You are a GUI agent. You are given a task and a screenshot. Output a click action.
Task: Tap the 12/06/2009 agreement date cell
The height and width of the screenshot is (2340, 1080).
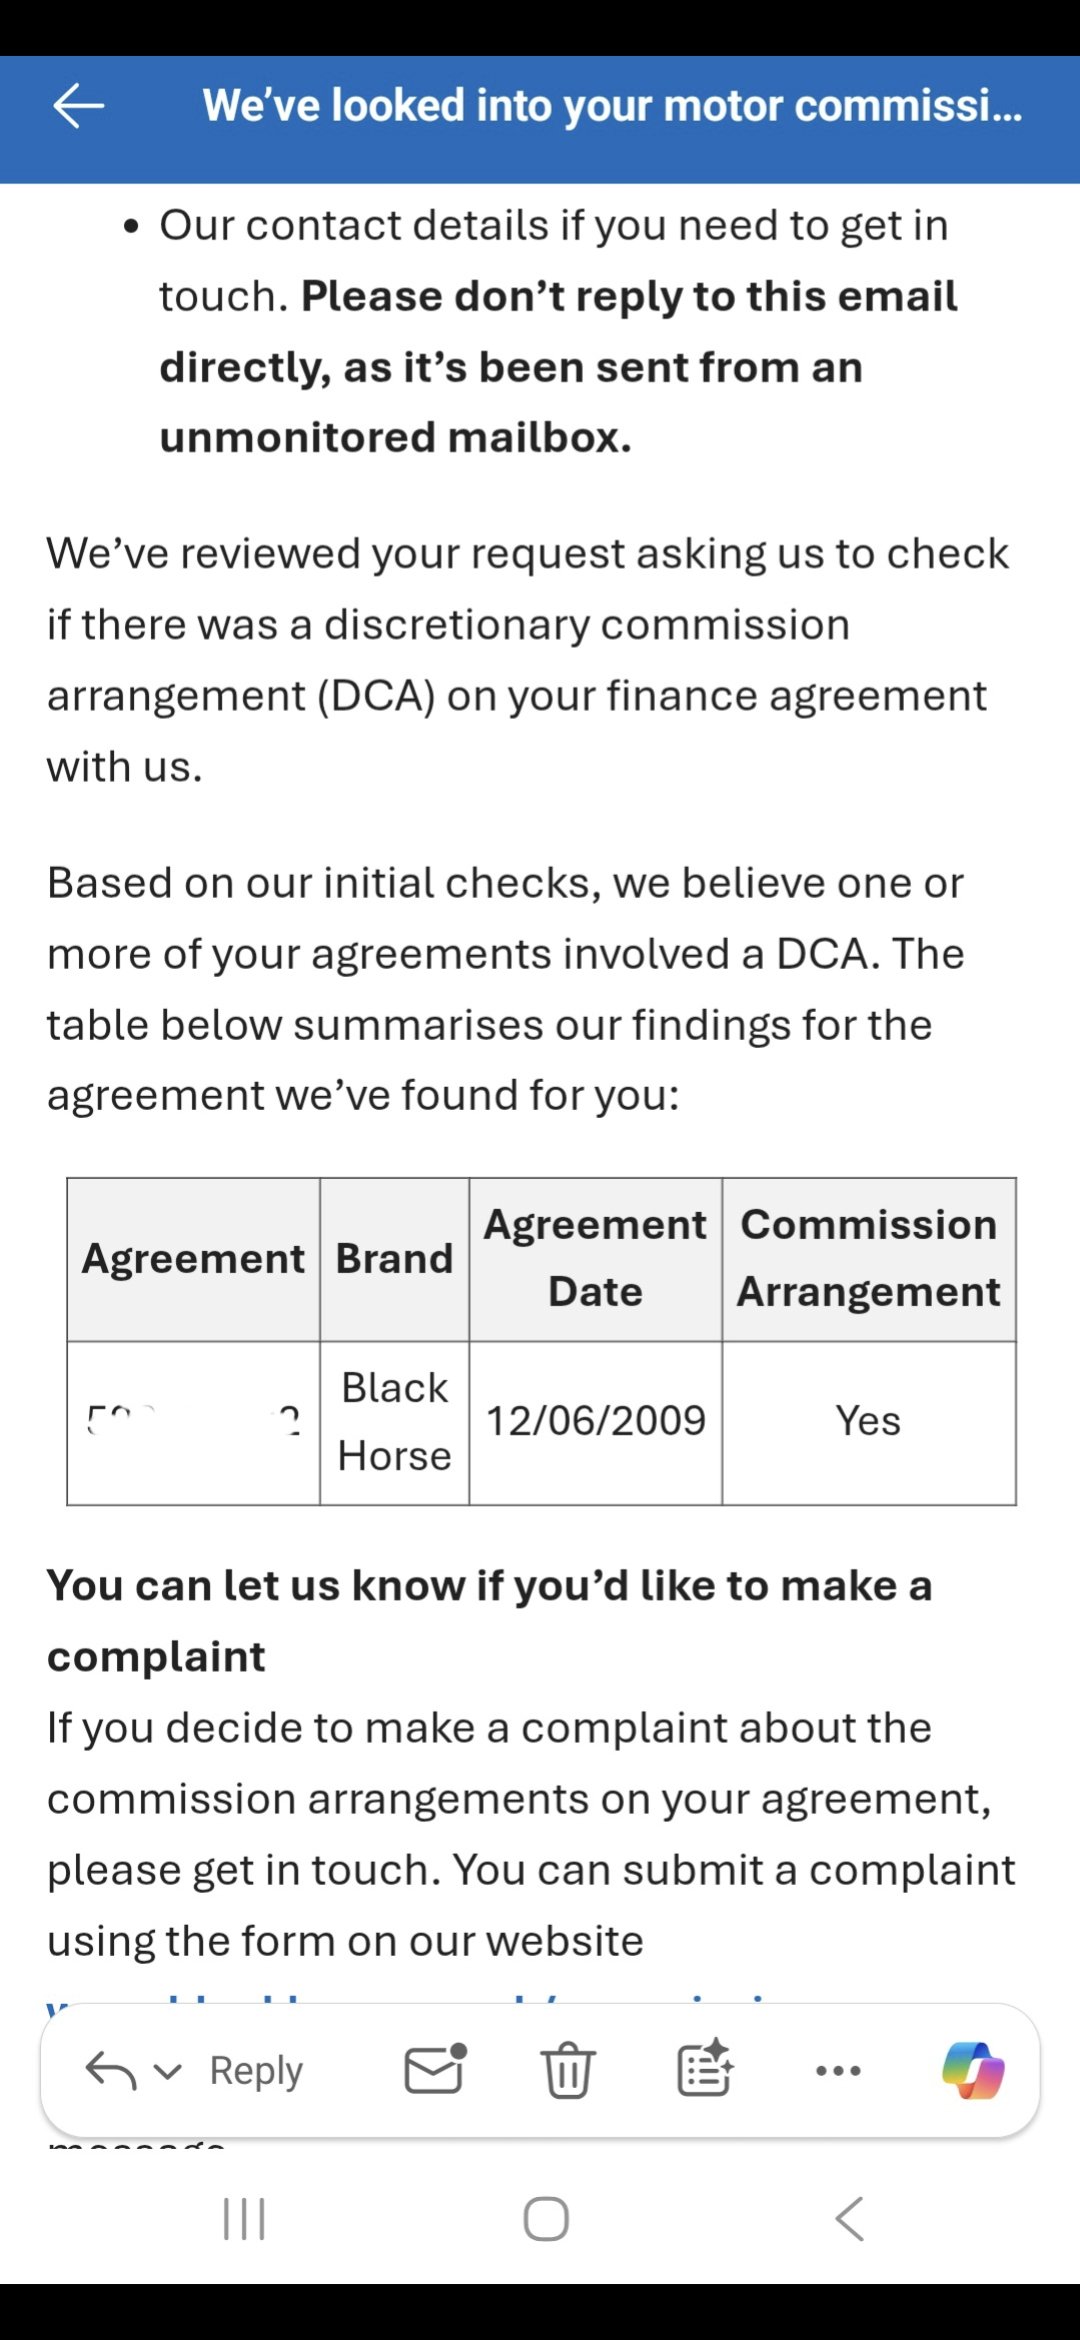(596, 1421)
